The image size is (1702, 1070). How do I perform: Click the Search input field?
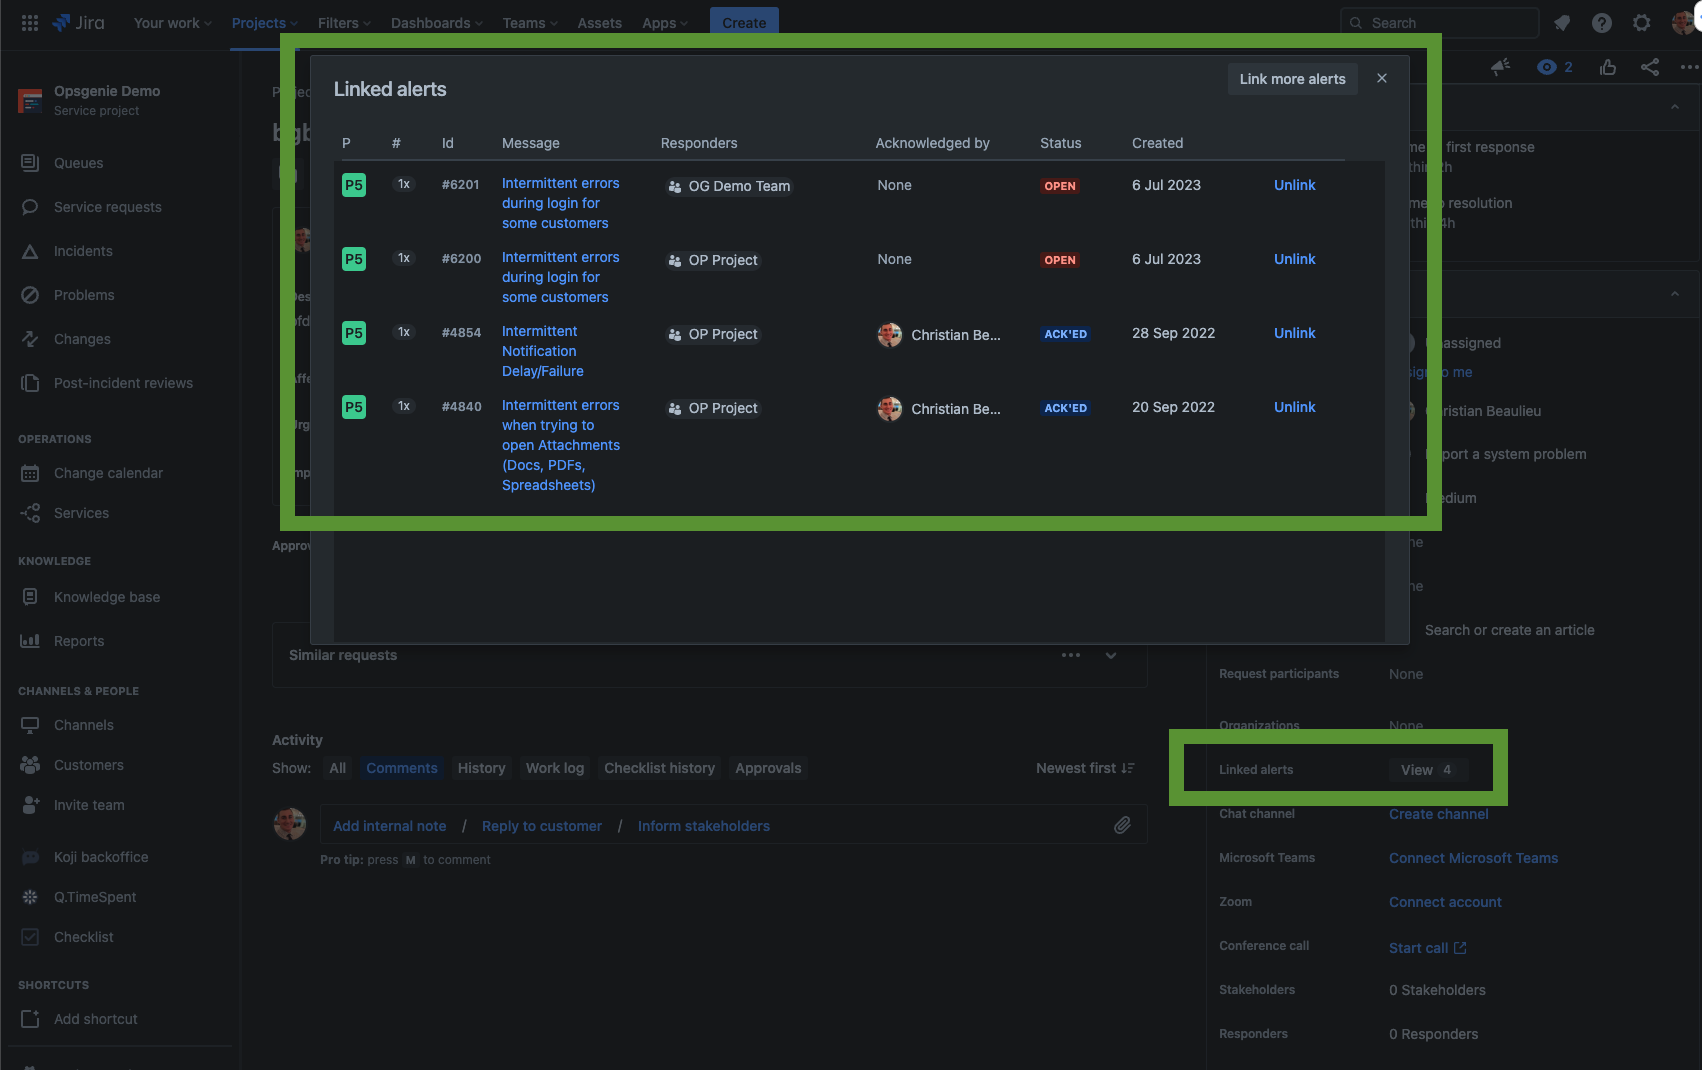click(1439, 23)
